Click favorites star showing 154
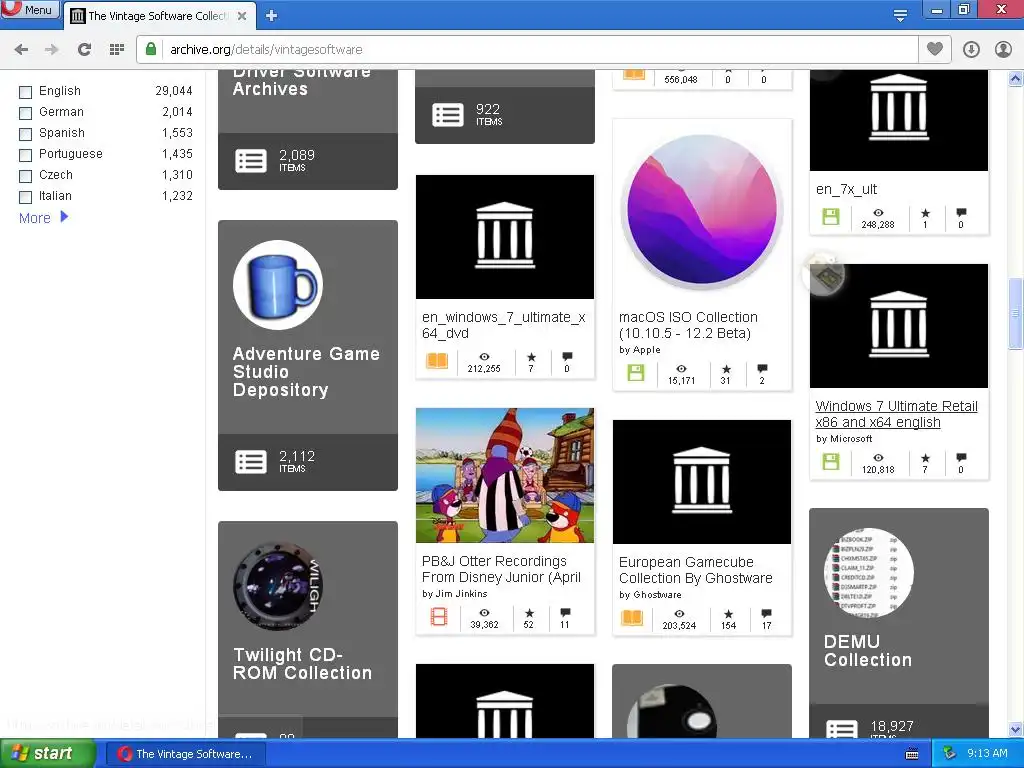The width and height of the screenshot is (1024, 768). [728, 614]
